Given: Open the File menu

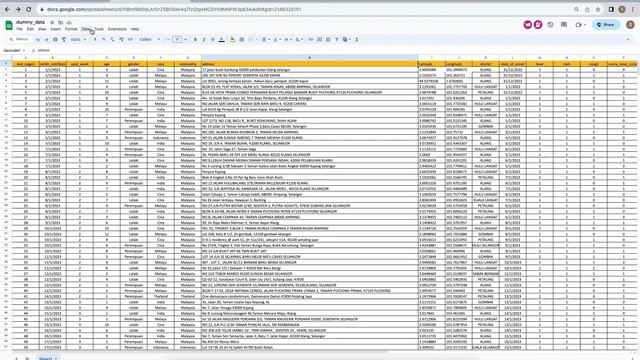Looking at the screenshot, I should pos(19,29).
